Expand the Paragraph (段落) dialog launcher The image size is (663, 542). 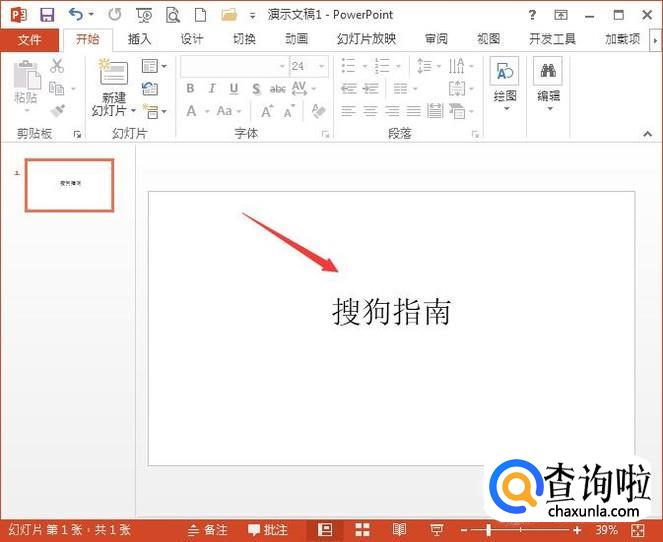tap(475, 134)
